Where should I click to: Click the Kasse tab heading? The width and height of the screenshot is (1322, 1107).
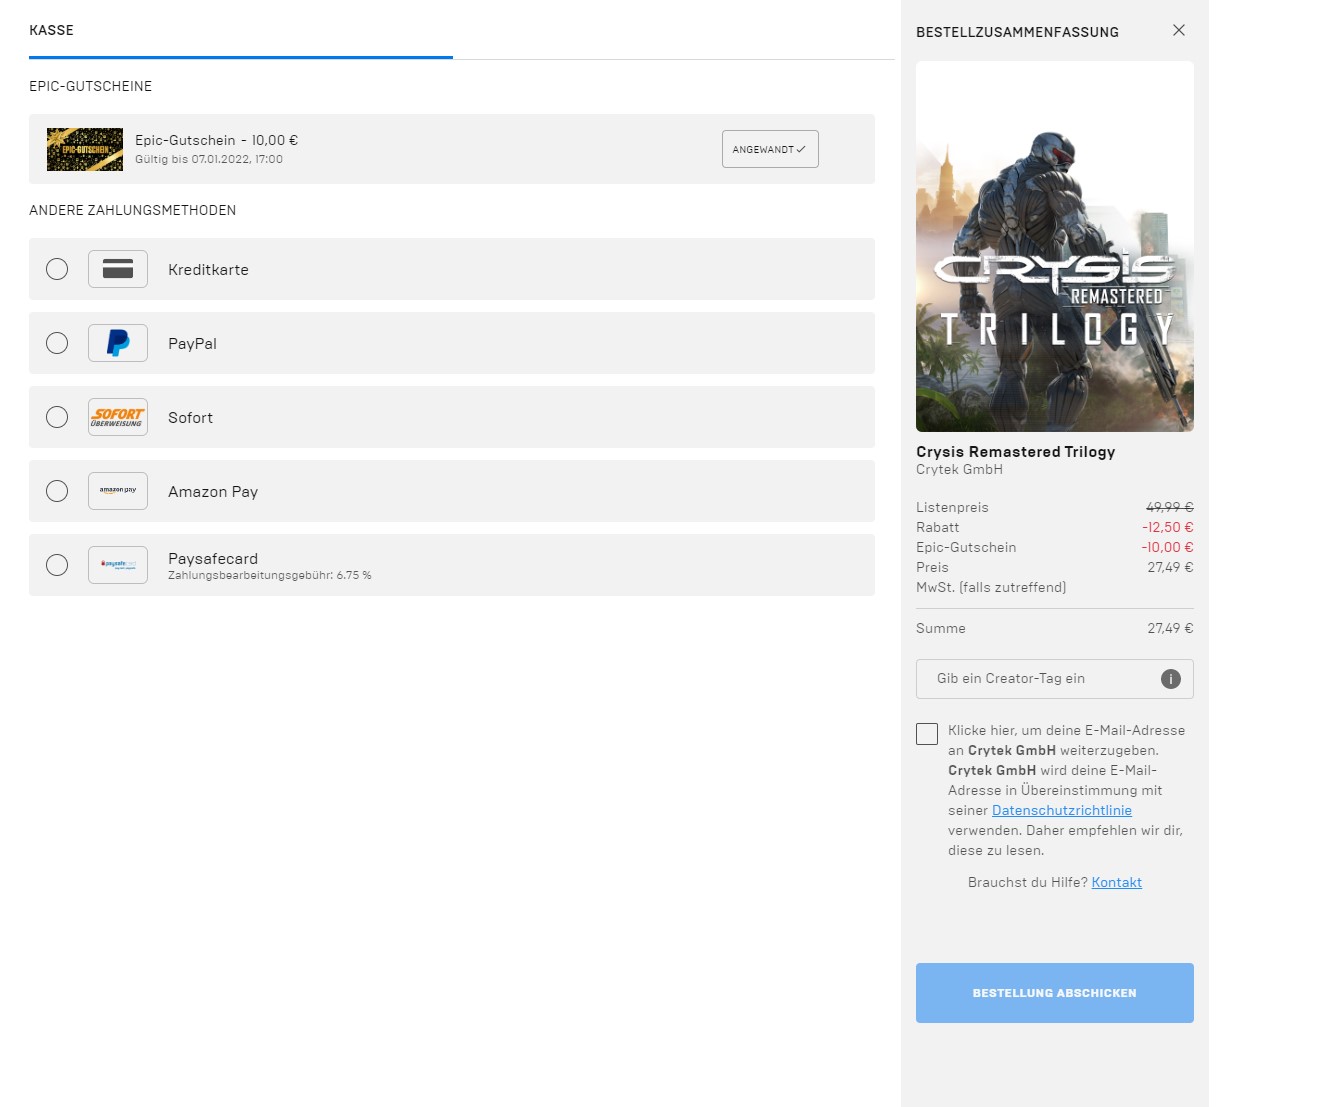click(x=52, y=30)
